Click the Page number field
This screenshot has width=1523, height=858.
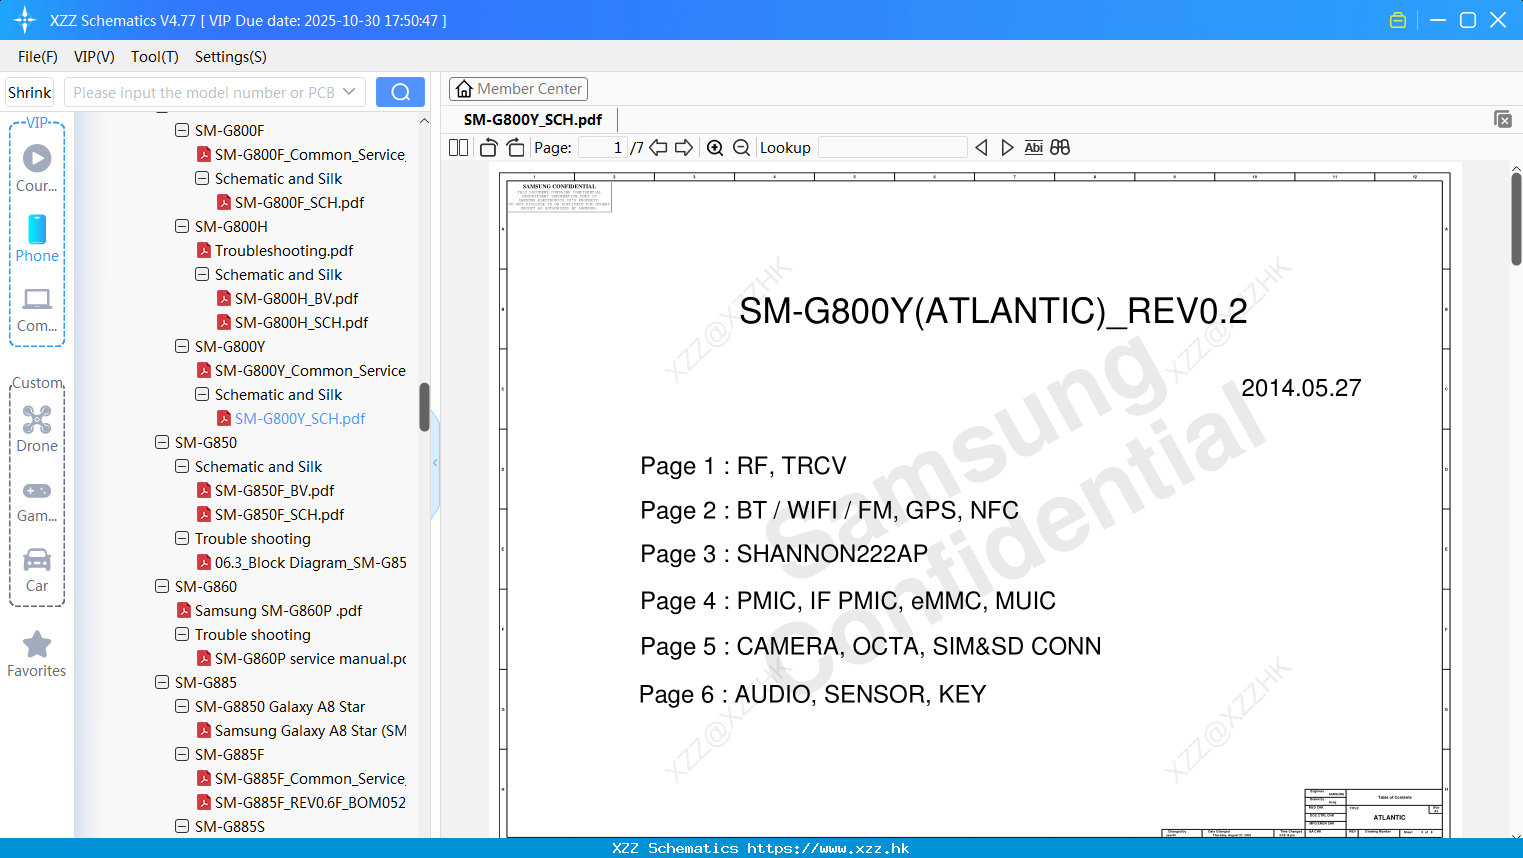[603, 147]
